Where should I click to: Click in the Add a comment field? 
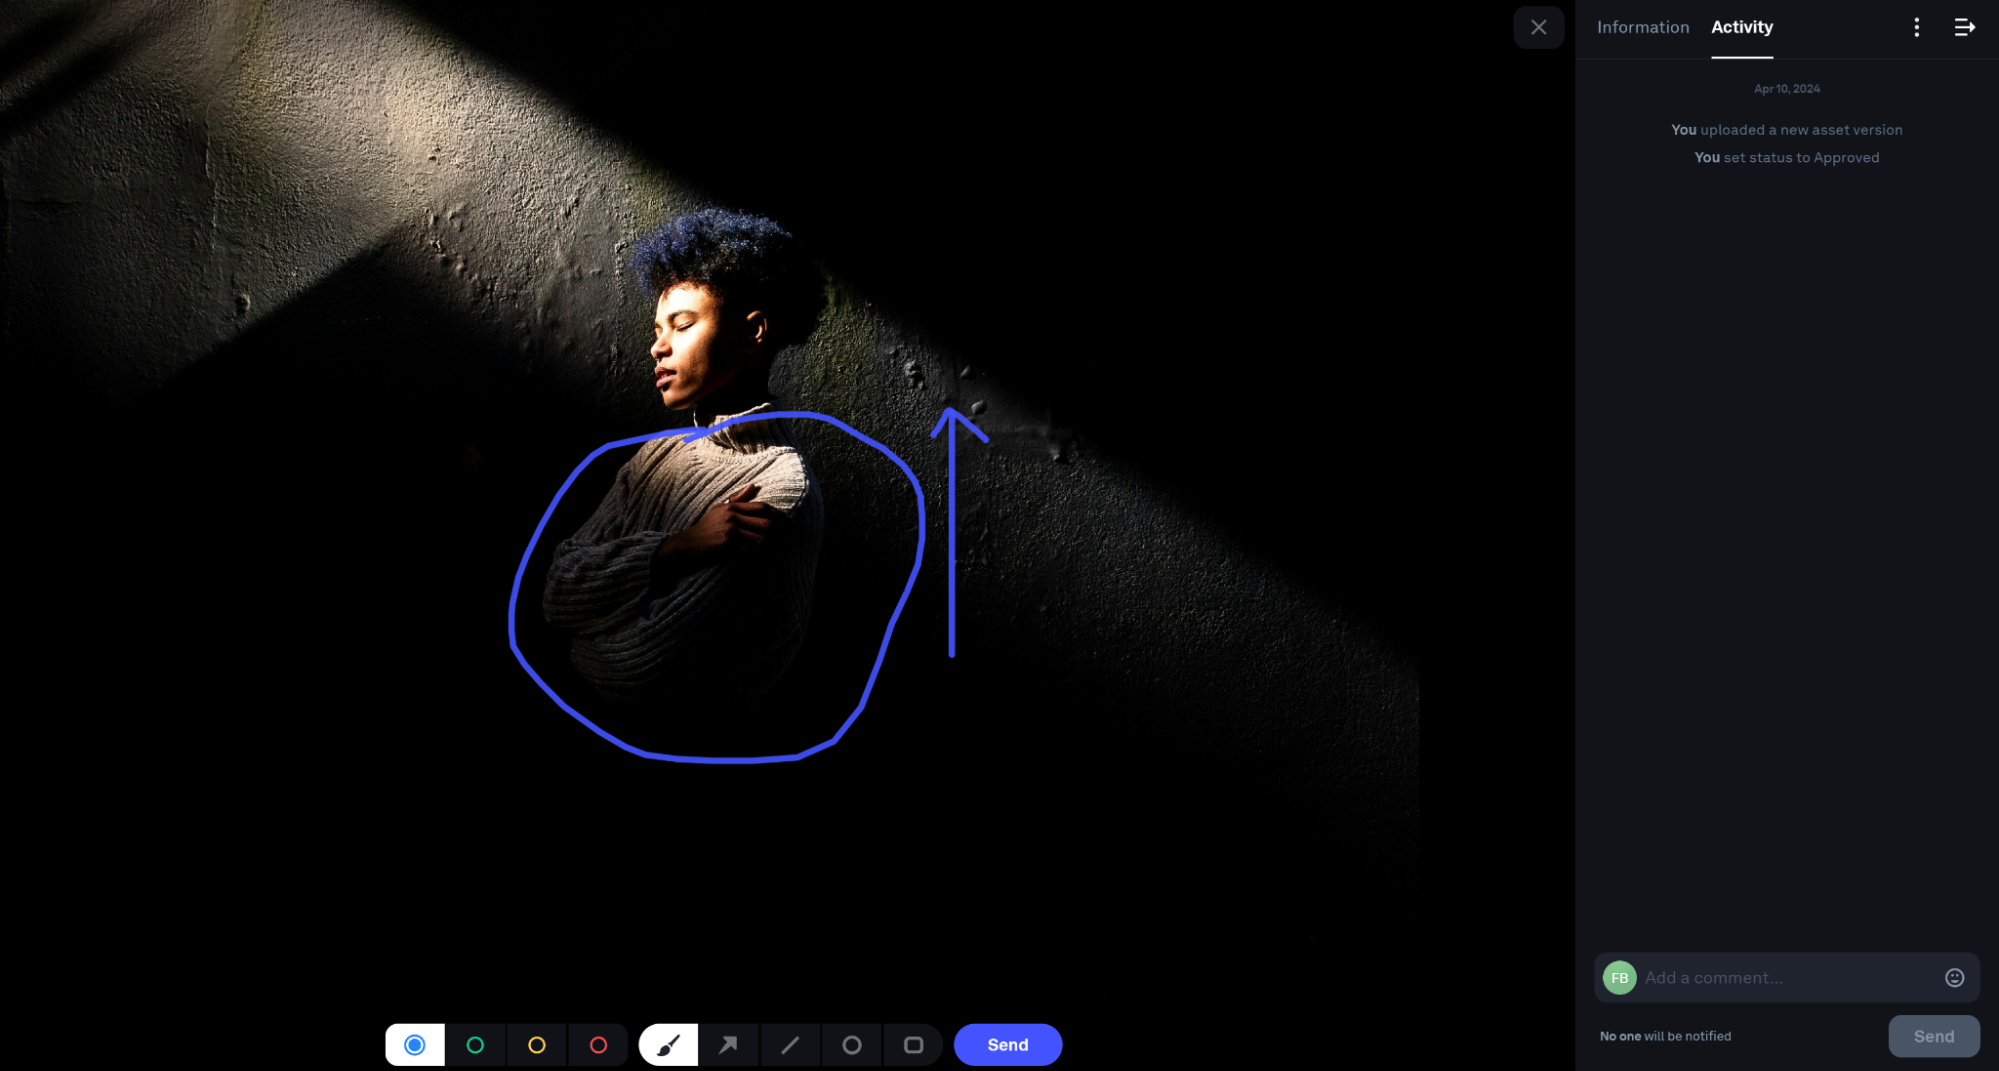pos(1780,977)
